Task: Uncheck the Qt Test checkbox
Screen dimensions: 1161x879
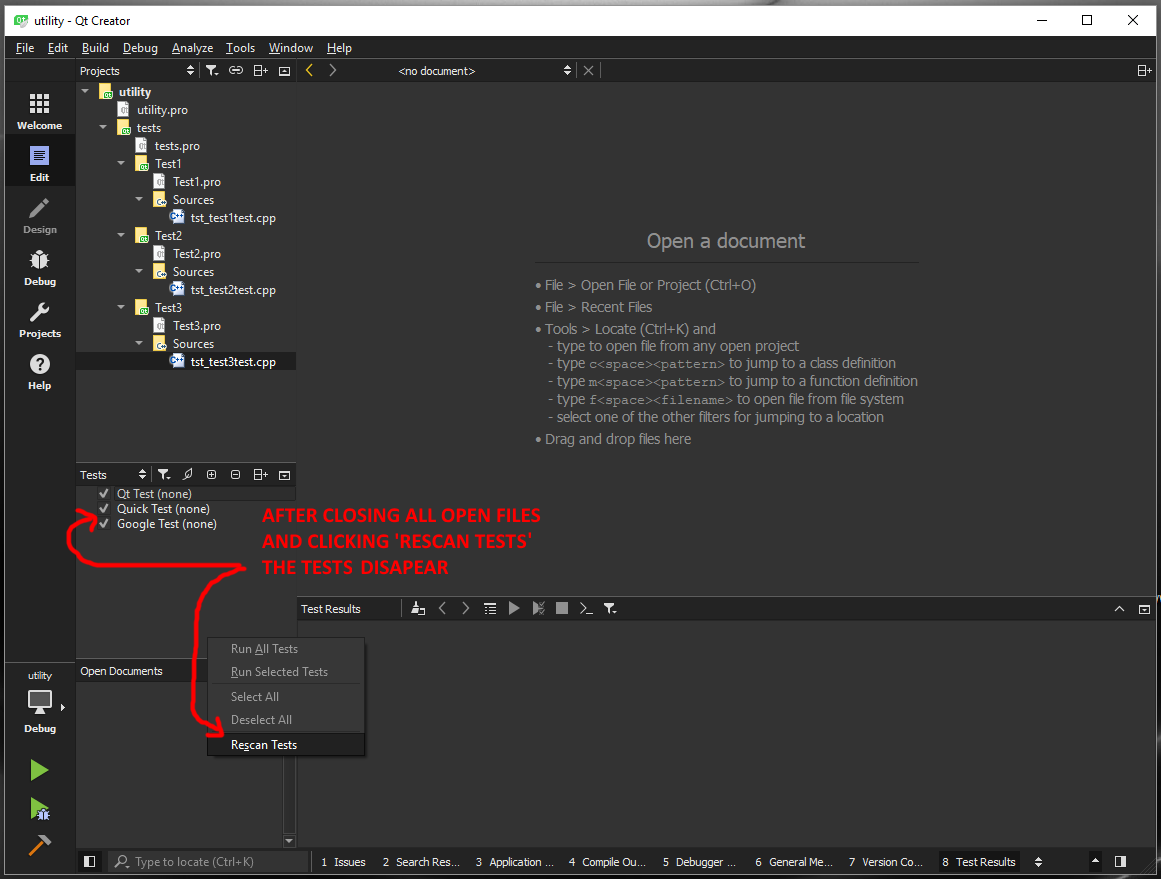Action: coord(104,494)
